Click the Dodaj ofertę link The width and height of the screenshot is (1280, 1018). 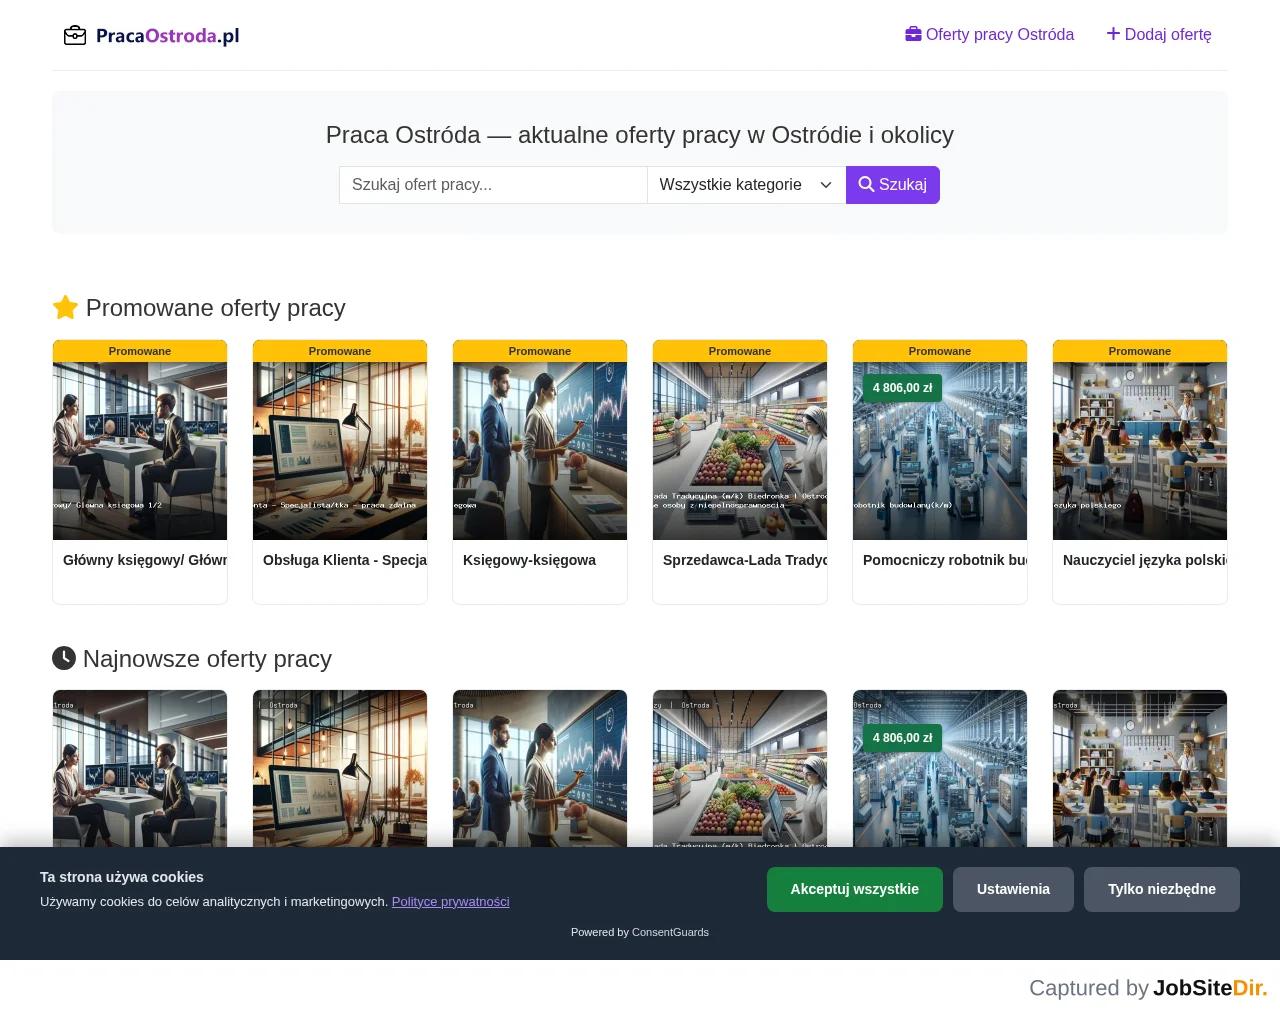coord(1159,34)
